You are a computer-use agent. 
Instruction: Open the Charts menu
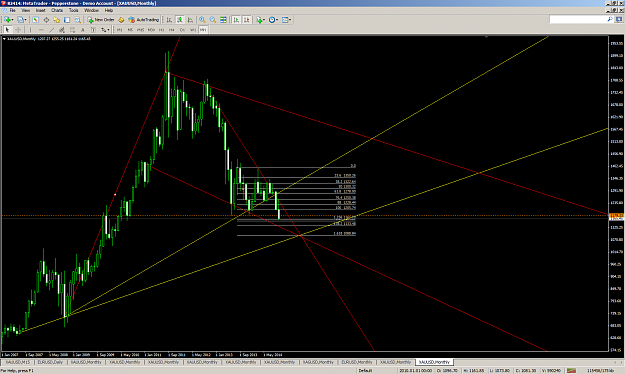click(x=57, y=10)
